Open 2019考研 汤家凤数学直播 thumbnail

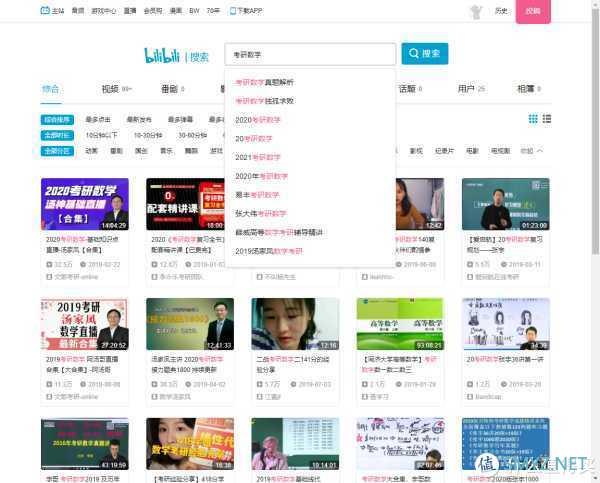coord(85,324)
